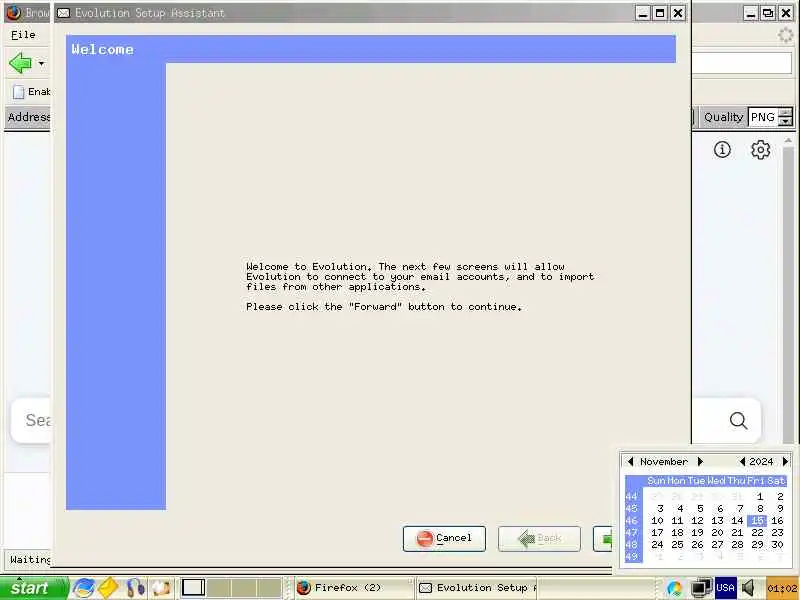Switch to the third desktop in the pager
This screenshot has height=600, width=800.
click(244, 588)
